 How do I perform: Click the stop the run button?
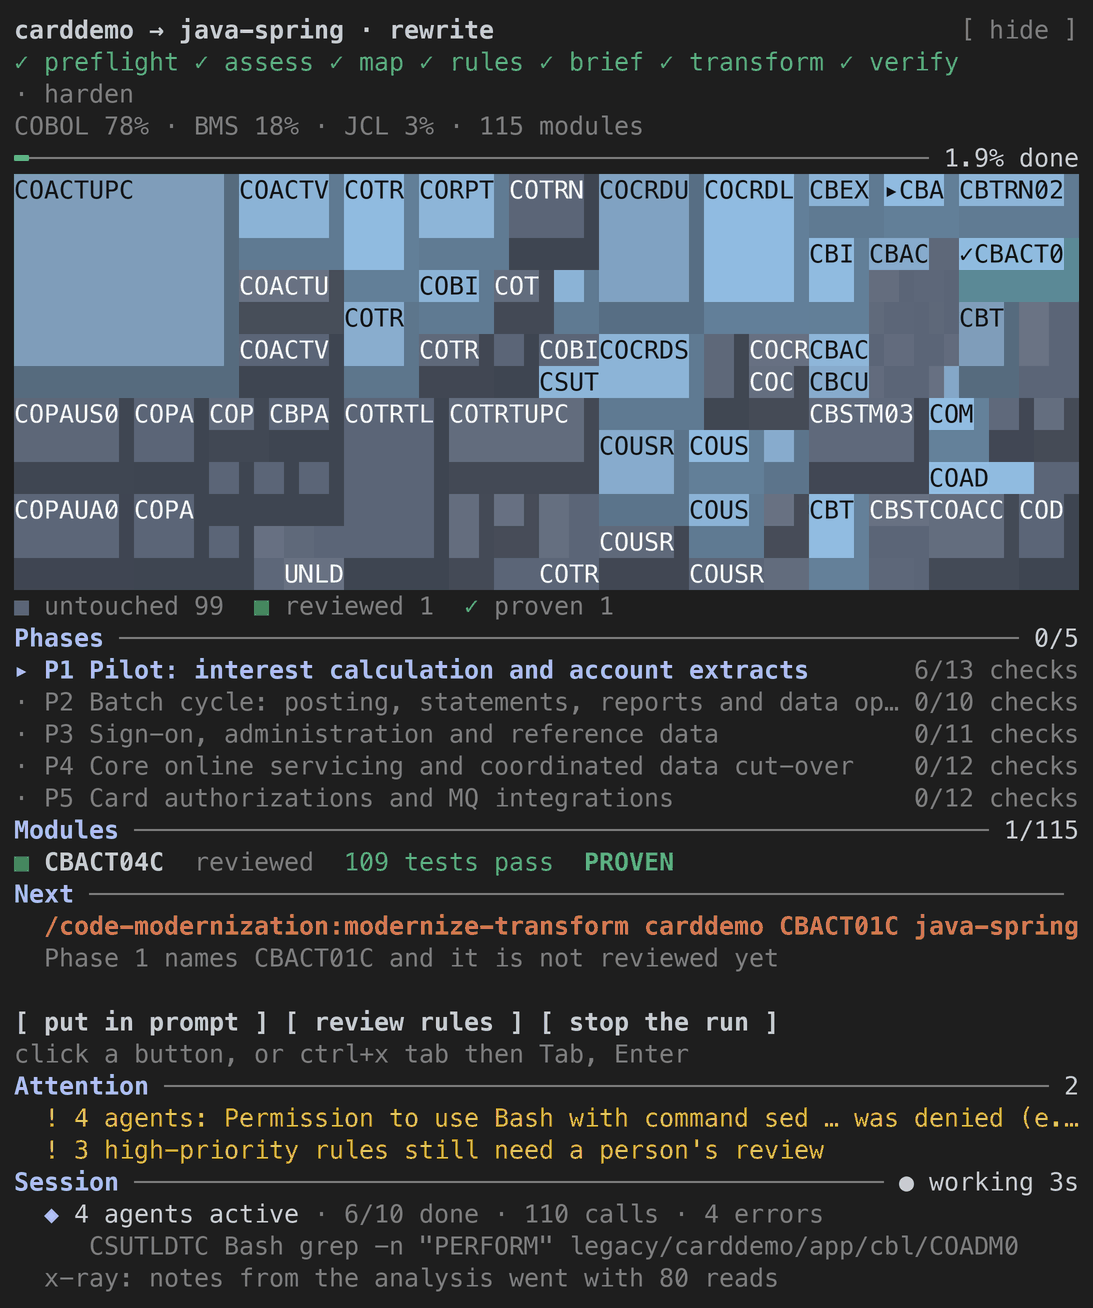659,1022
